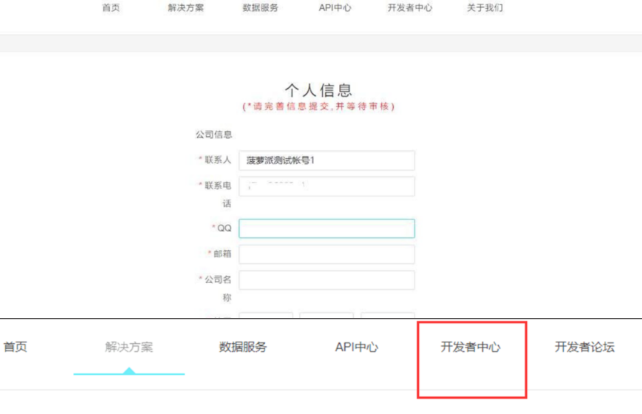Click the red-highlighted 开发者中心 tab

tap(470, 348)
